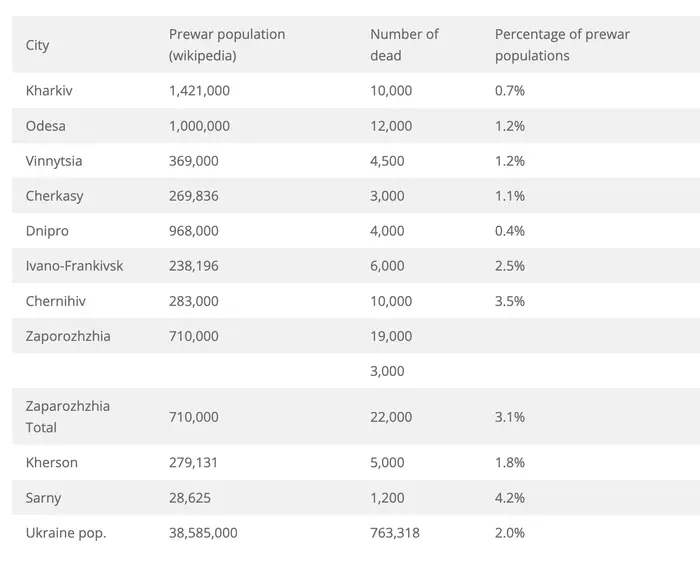Click the Zaparozhzhia Total row label

pos(68,417)
